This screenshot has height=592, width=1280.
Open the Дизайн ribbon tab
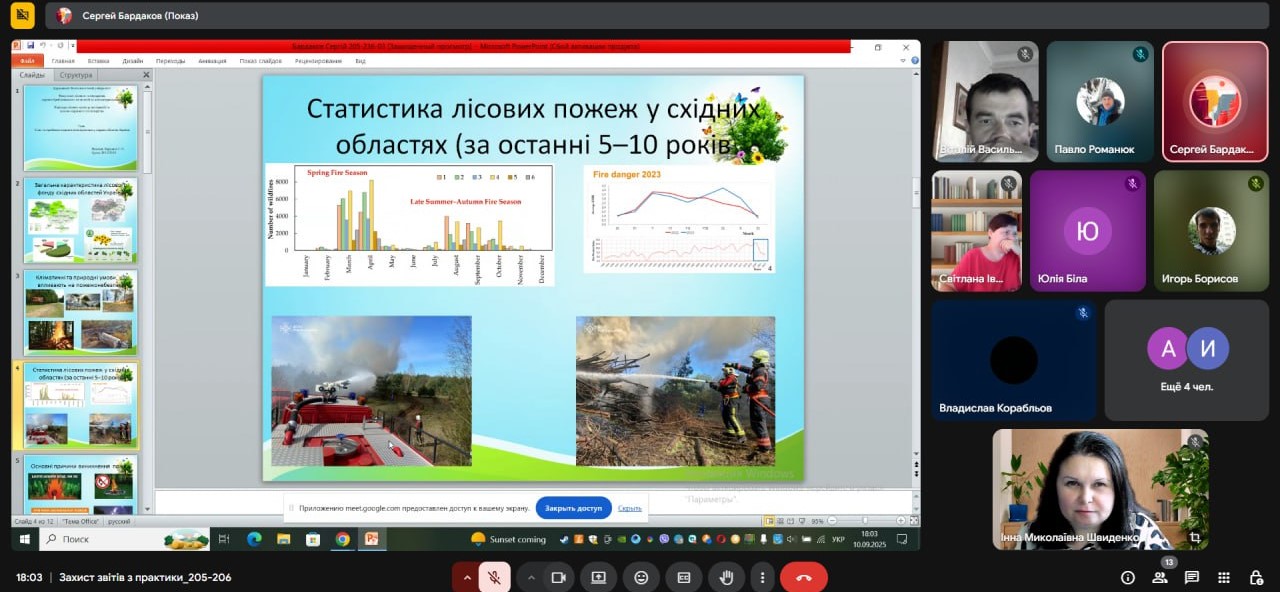132,61
